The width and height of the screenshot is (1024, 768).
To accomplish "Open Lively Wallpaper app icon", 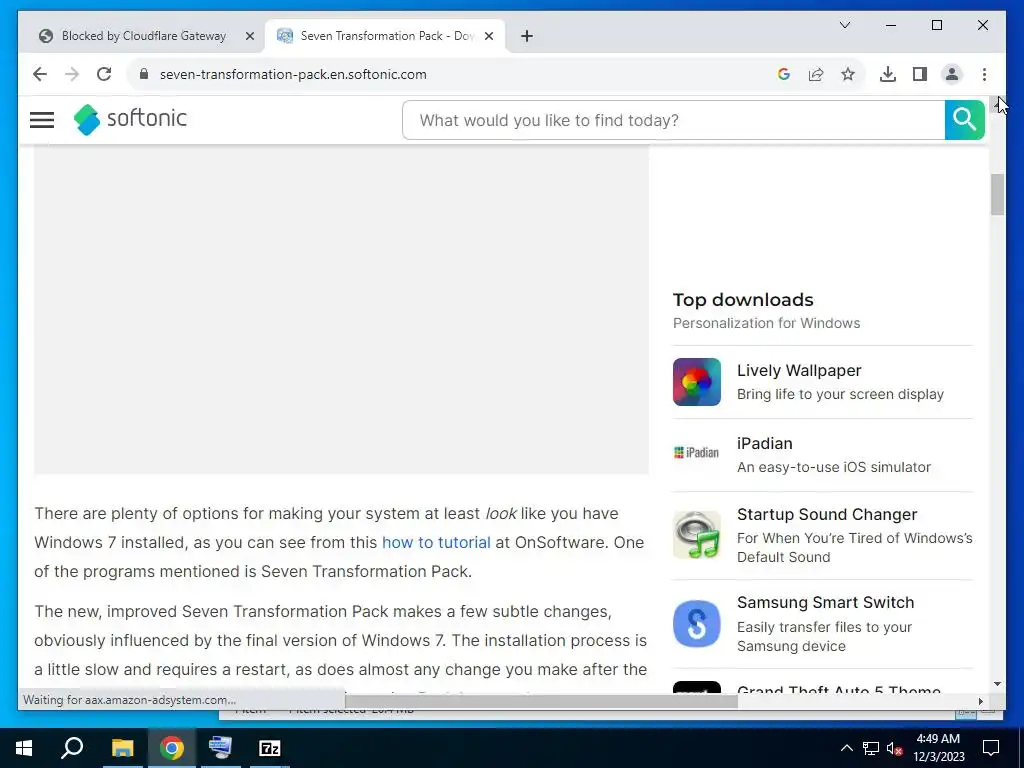I will tap(697, 382).
